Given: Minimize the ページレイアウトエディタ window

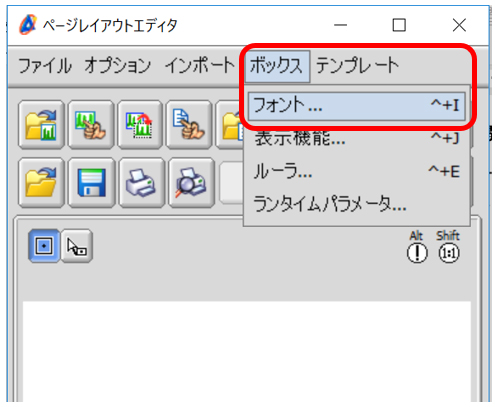Looking at the screenshot, I should (340, 25).
